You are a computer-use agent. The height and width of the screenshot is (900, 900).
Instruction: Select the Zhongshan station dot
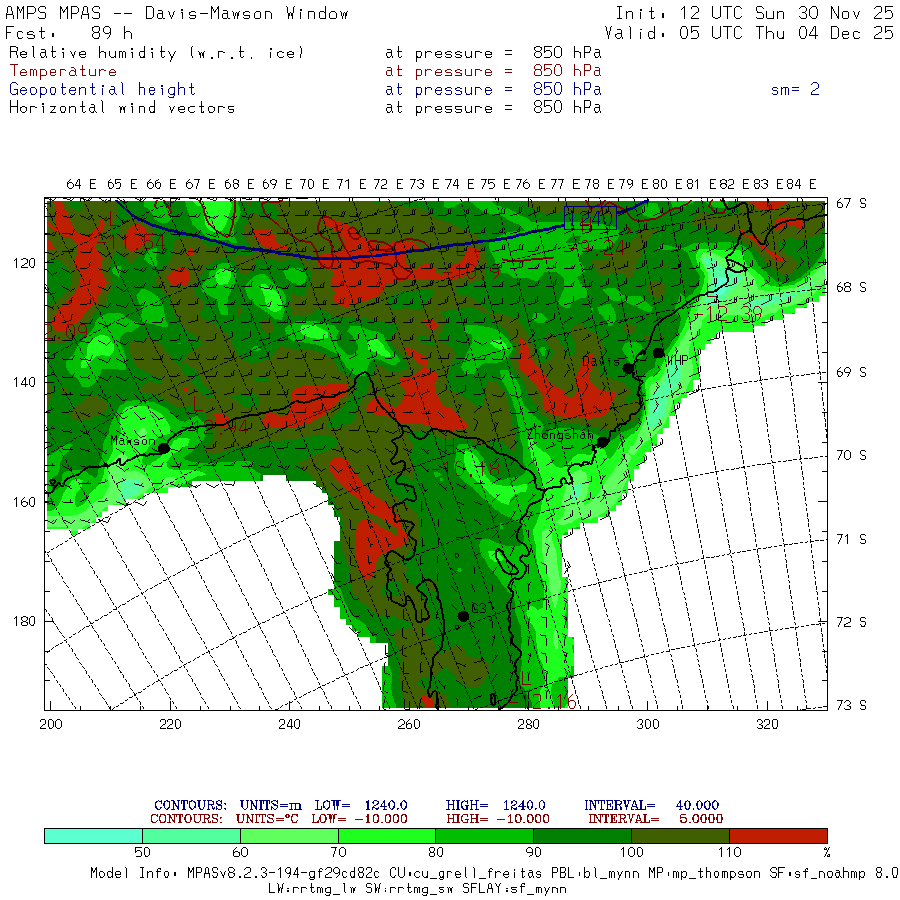(602, 442)
